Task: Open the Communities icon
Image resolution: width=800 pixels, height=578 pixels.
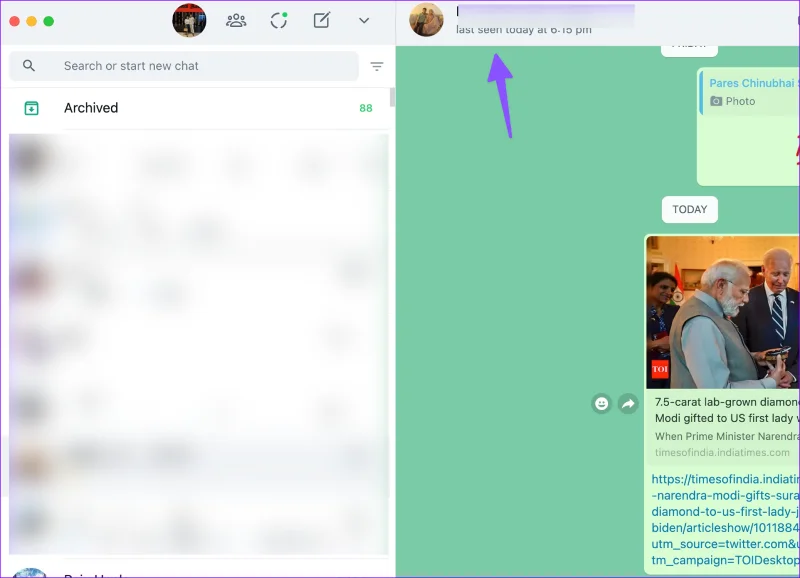Action: pyautogui.click(x=236, y=21)
